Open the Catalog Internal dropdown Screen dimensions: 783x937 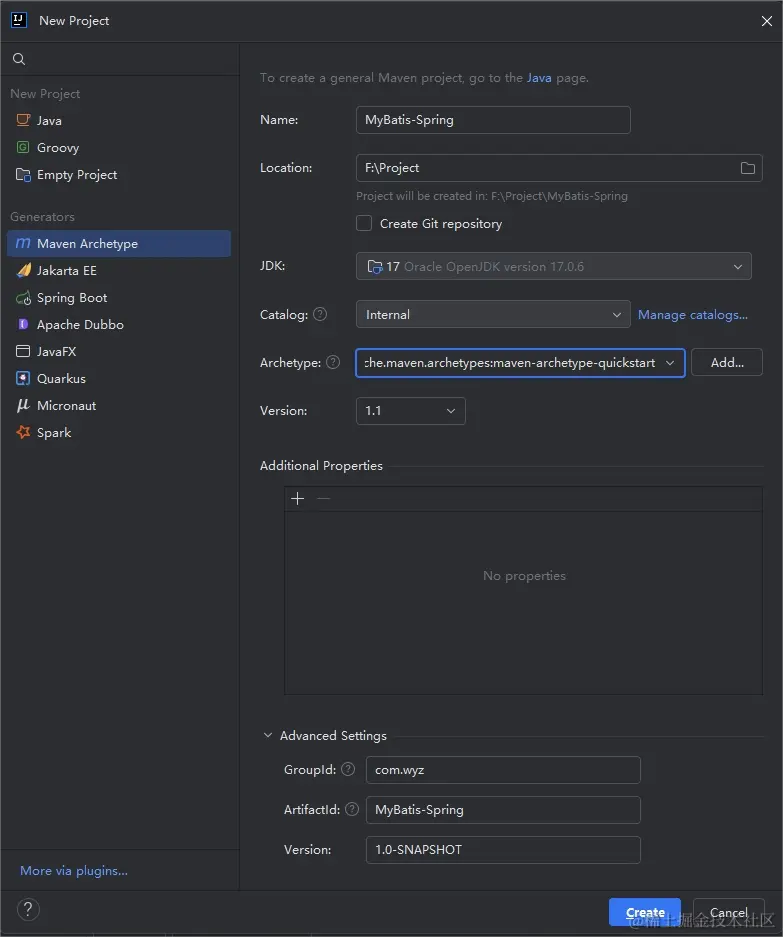click(x=493, y=314)
